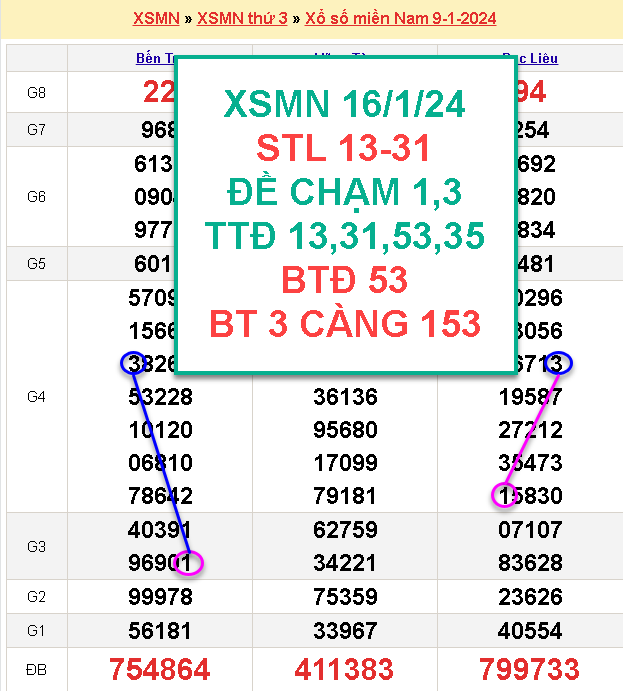Open the Bạc Liêu province link
The width and height of the screenshot is (623, 691).
click(x=537, y=58)
